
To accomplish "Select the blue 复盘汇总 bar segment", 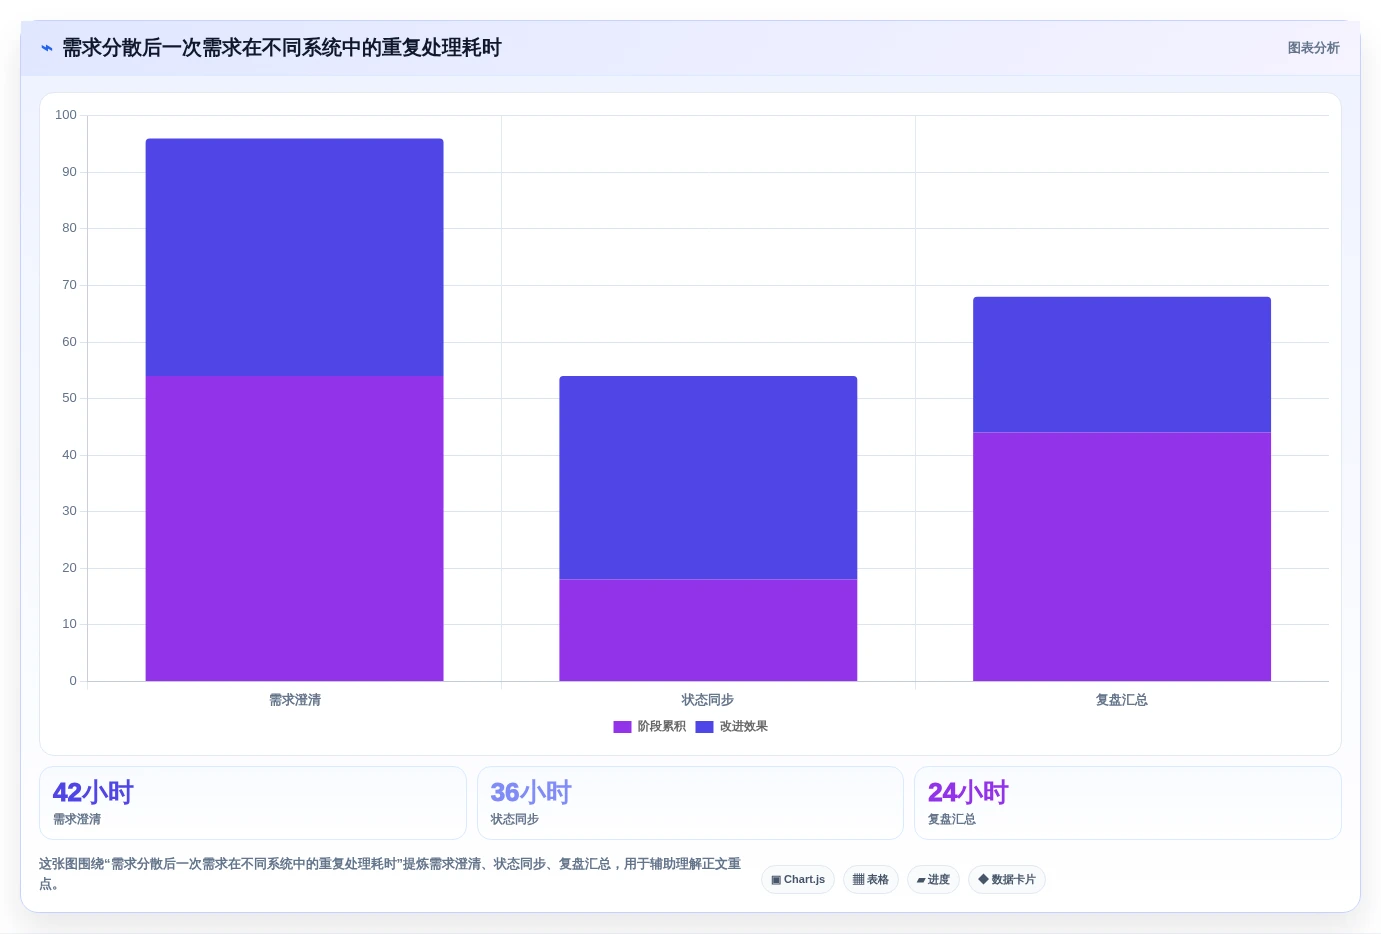I will [x=1122, y=365].
